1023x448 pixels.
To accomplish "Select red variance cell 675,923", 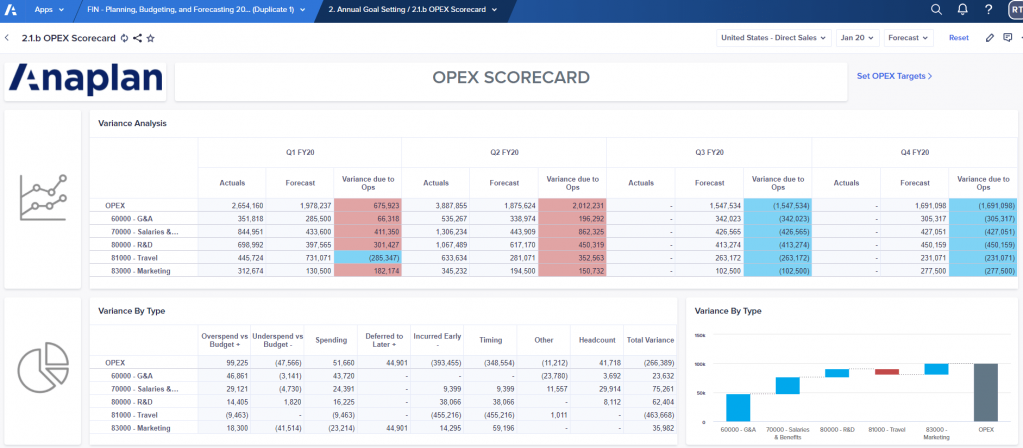I will [367, 205].
